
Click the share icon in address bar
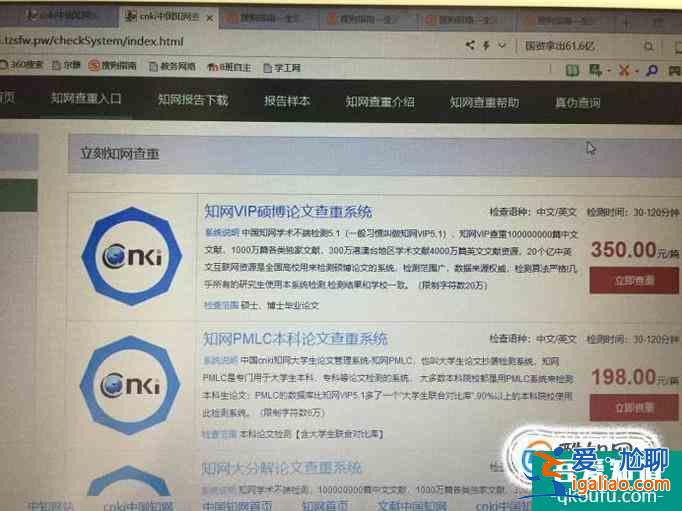471,45
